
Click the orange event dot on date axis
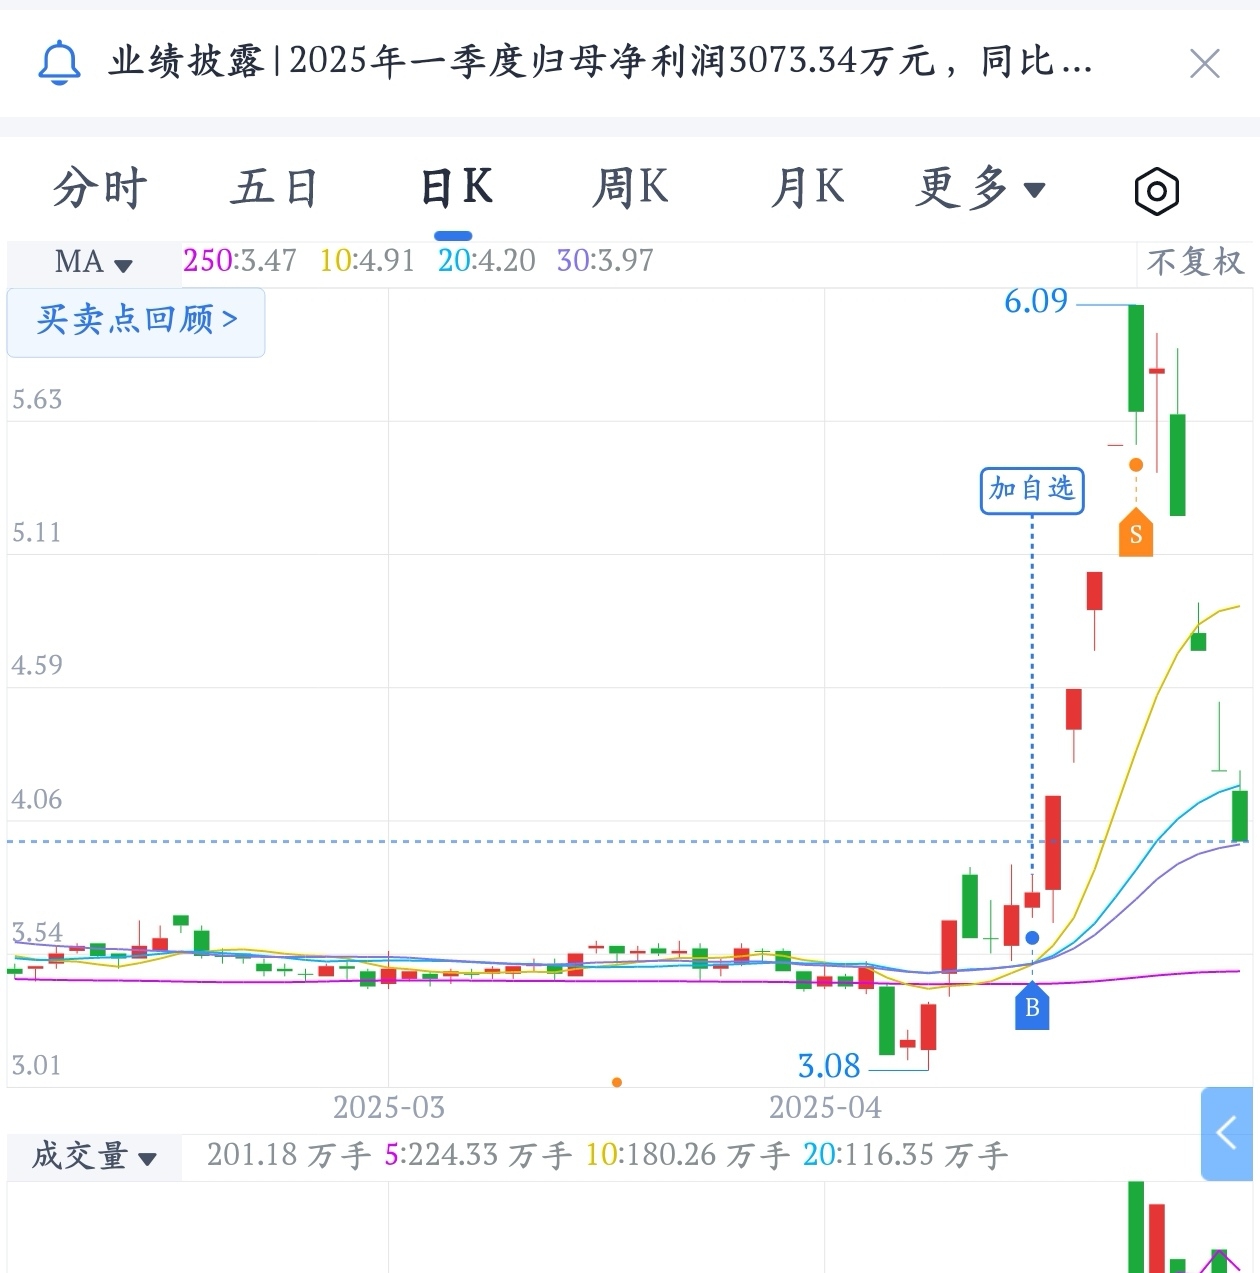point(617,1082)
